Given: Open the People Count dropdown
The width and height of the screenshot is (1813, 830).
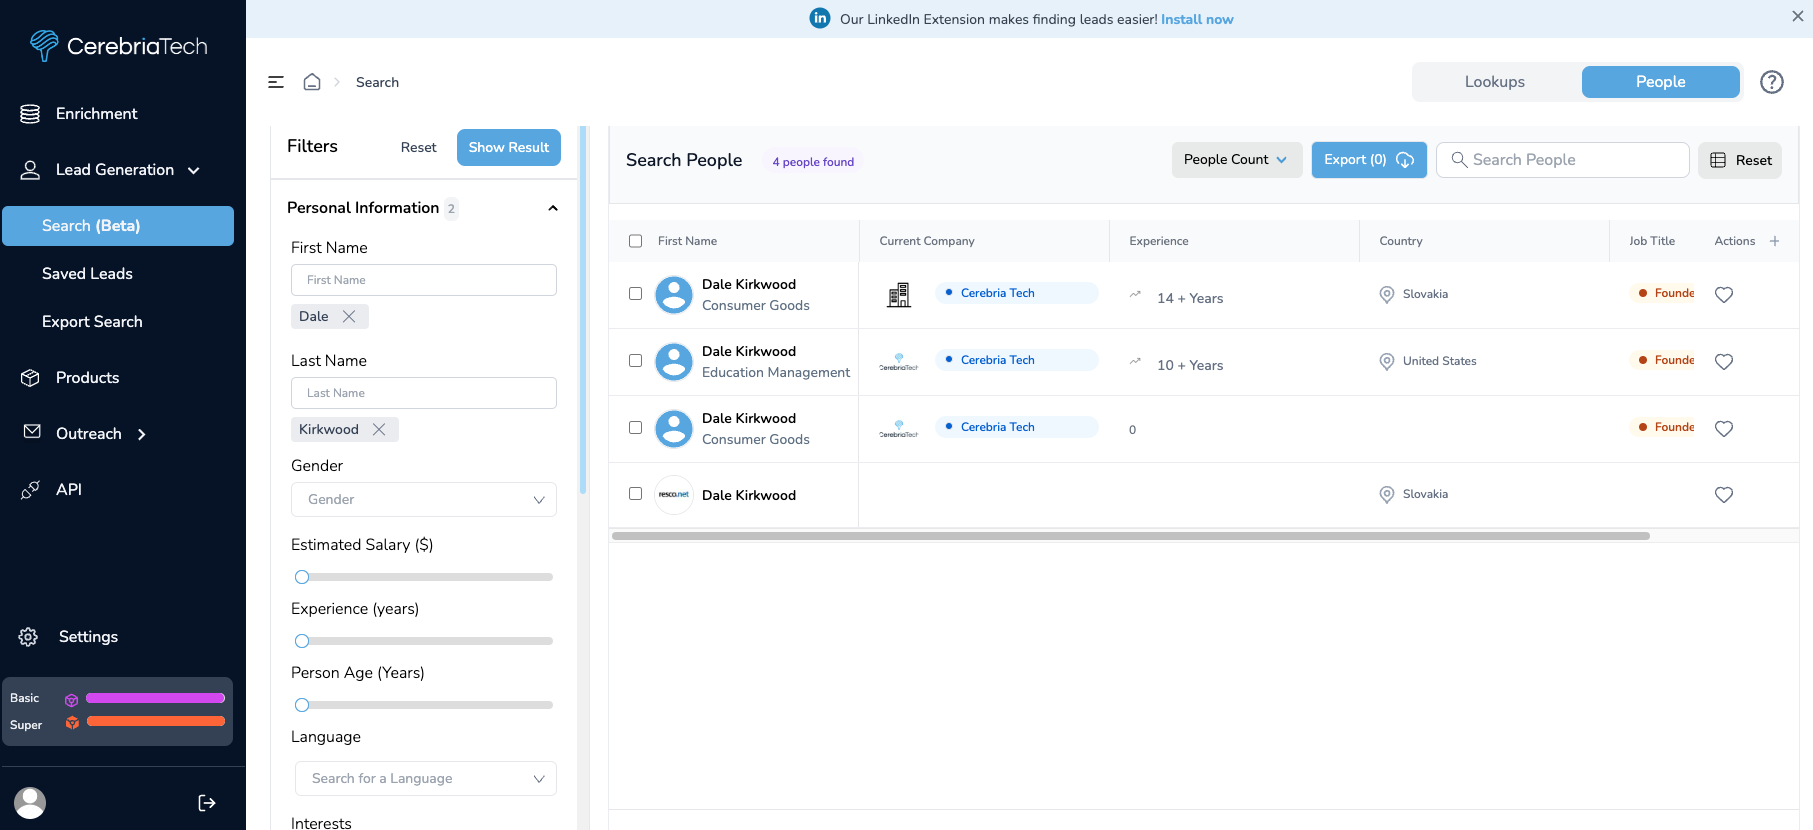Looking at the screenshot, I should tap(1237, 160).
